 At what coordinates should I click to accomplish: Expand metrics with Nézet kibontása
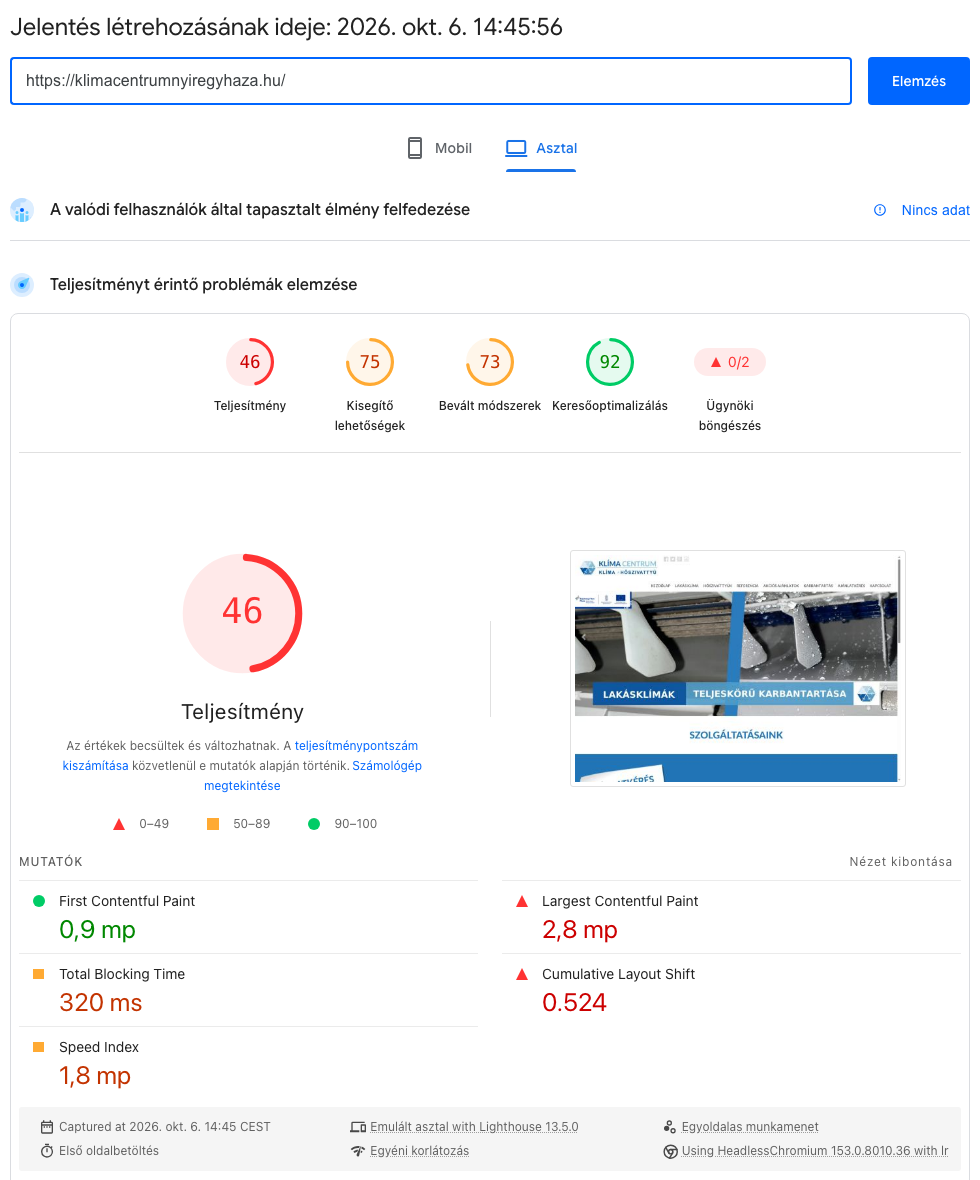coord(900,862)
